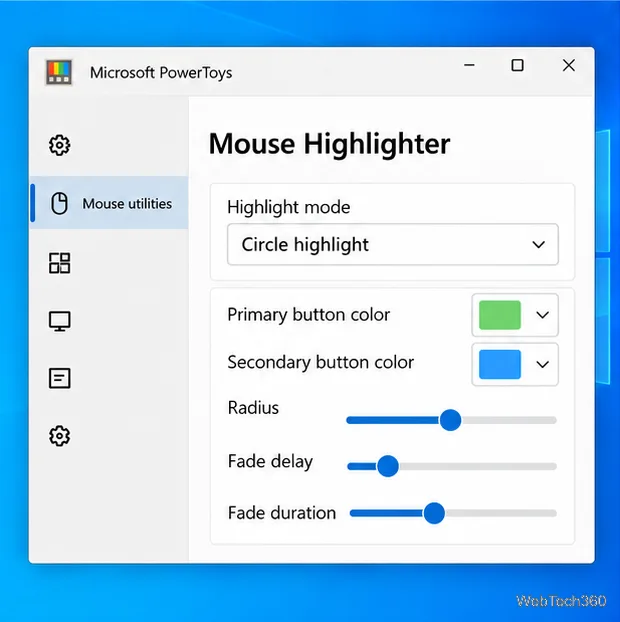Screen dimensions: 620x622
Task: Click the Microsoft PowerToys window title
Action: pyautogui.click(x=161, y=73)
